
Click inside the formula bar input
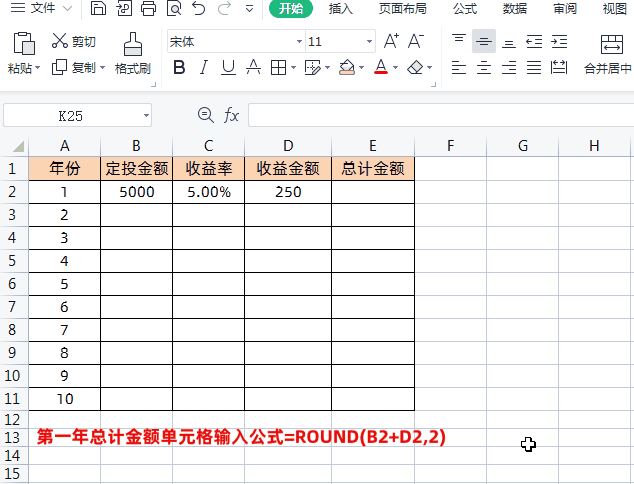tap(441, 115)
